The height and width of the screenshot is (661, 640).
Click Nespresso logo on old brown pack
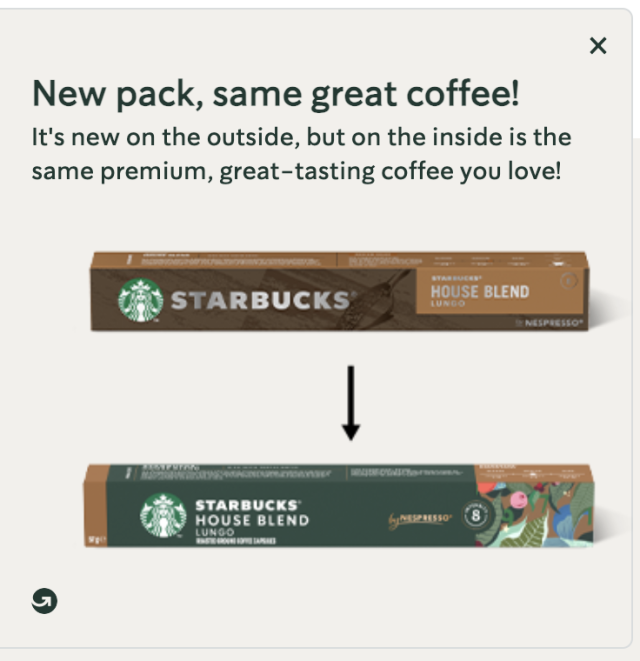point(550,323)
